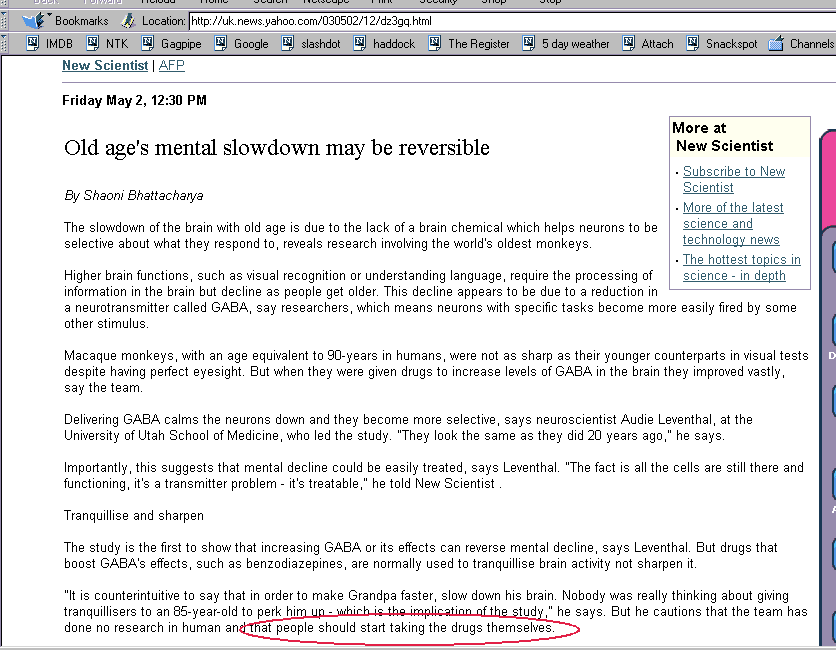Viewport: 836px width, 650px height.
Task: Click the Snackspot bookmark label
Action: pyautogui.click(x=732, y=44)
